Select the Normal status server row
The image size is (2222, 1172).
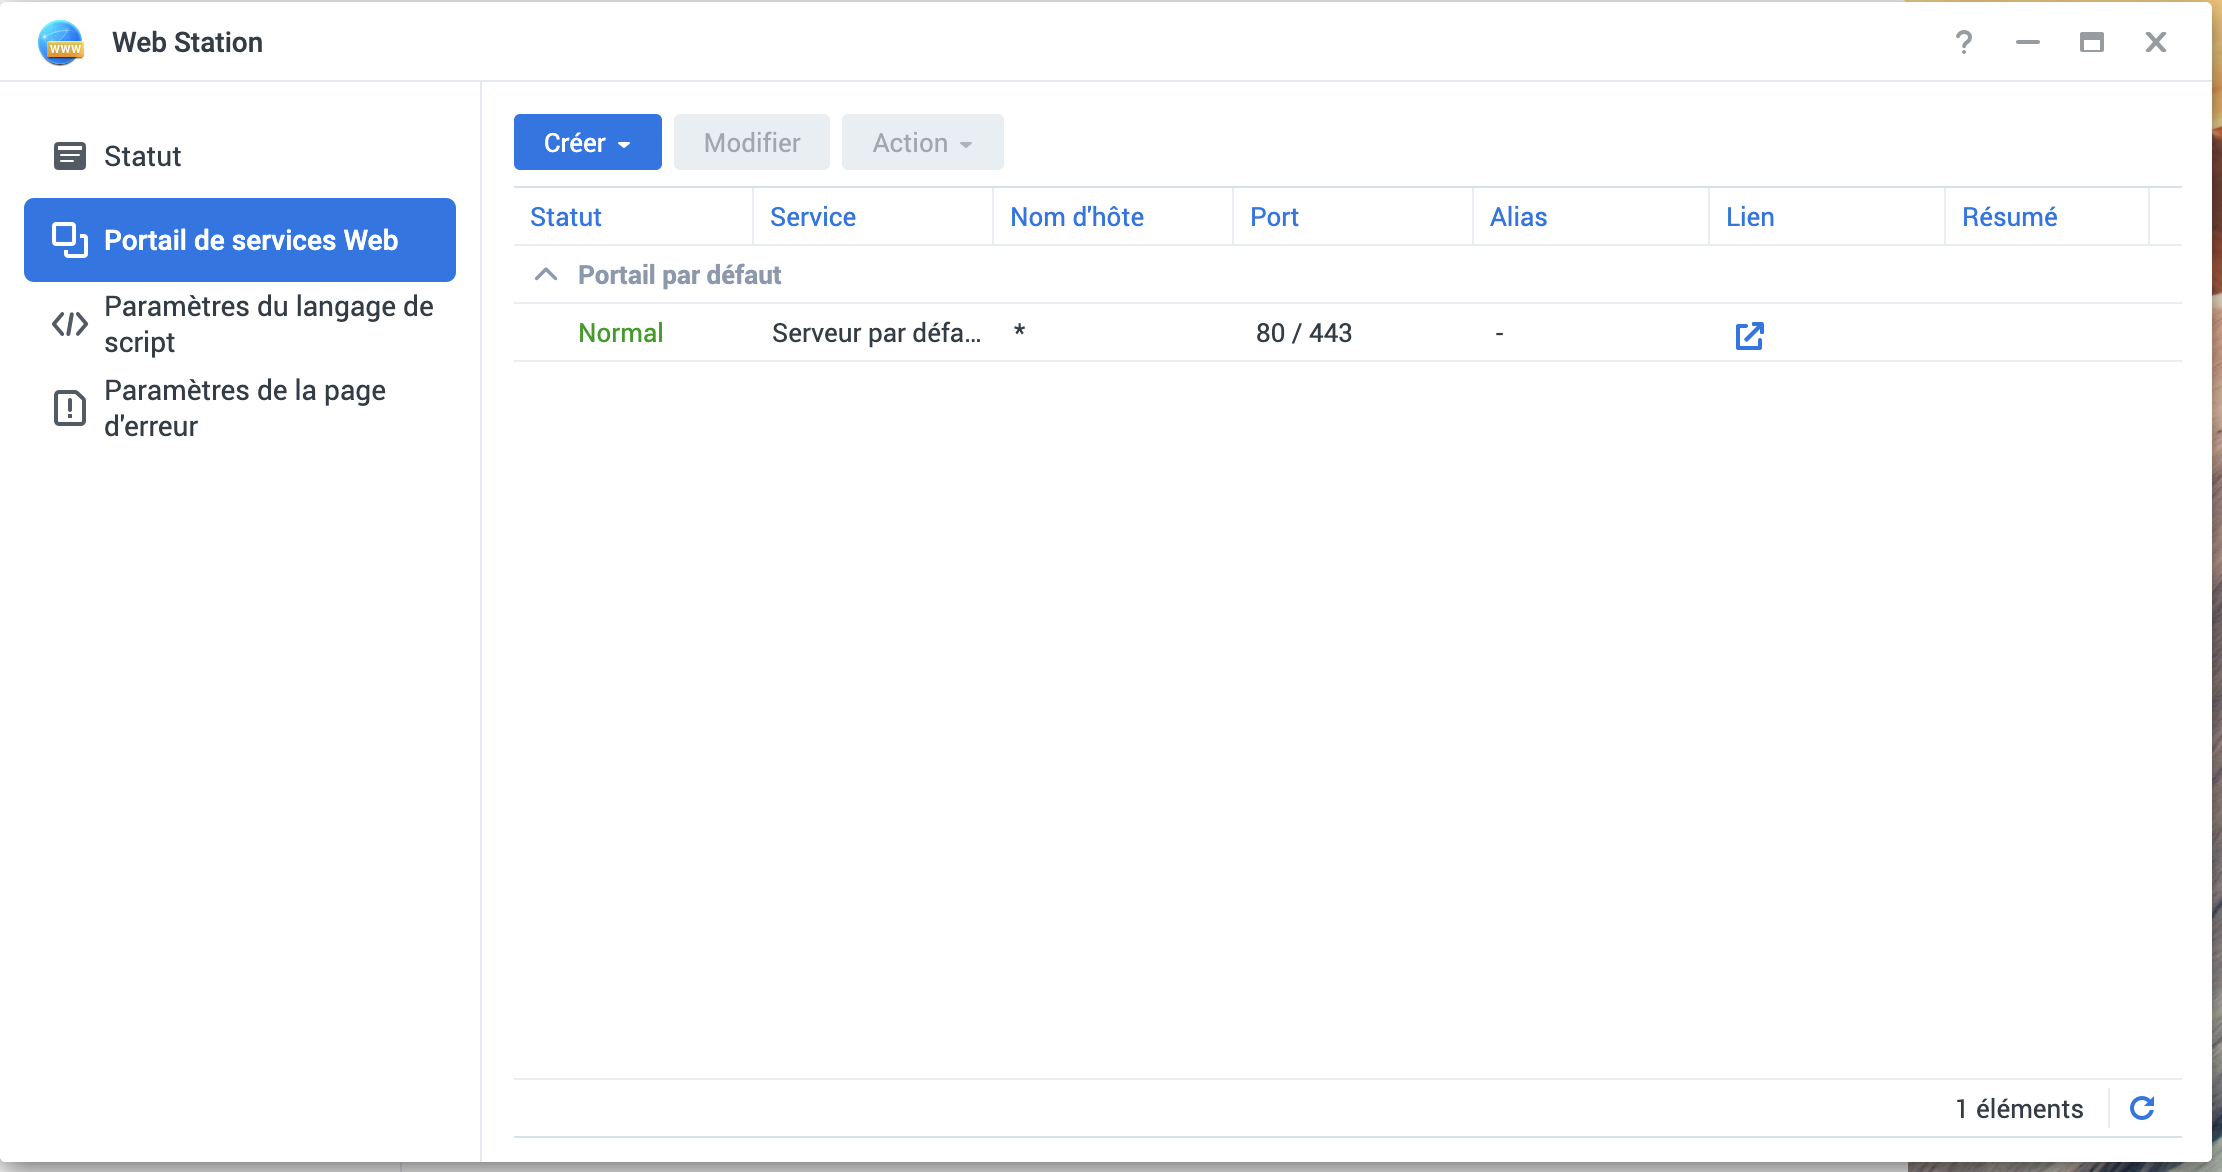point(620,333)
